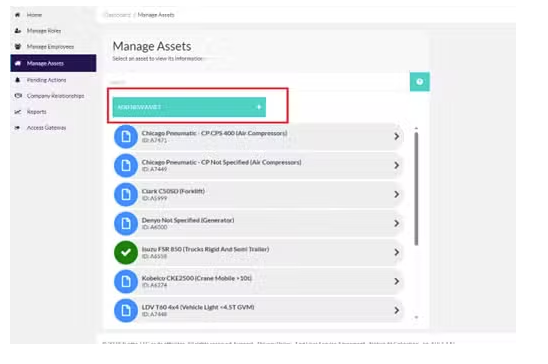Click the bell icon for Pending Actions
Image resolution: width=548 pixels, height=364 pixels.
pyautogui.click(x=17, y=80)
